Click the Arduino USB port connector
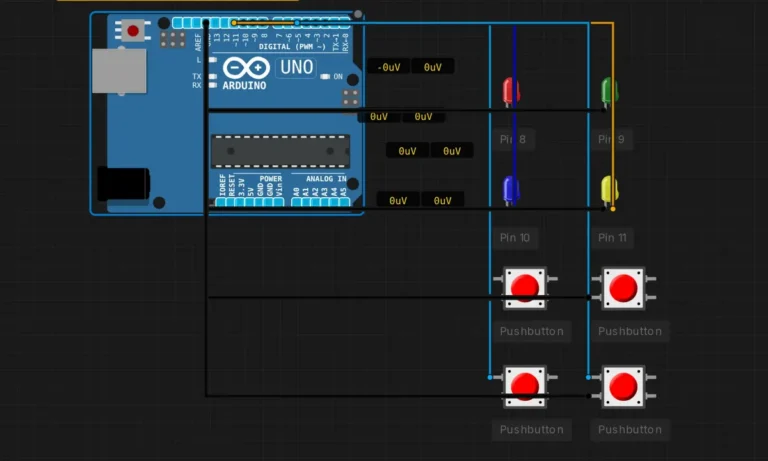Screen dimensions: 768x461 click(x=119, y=71)
